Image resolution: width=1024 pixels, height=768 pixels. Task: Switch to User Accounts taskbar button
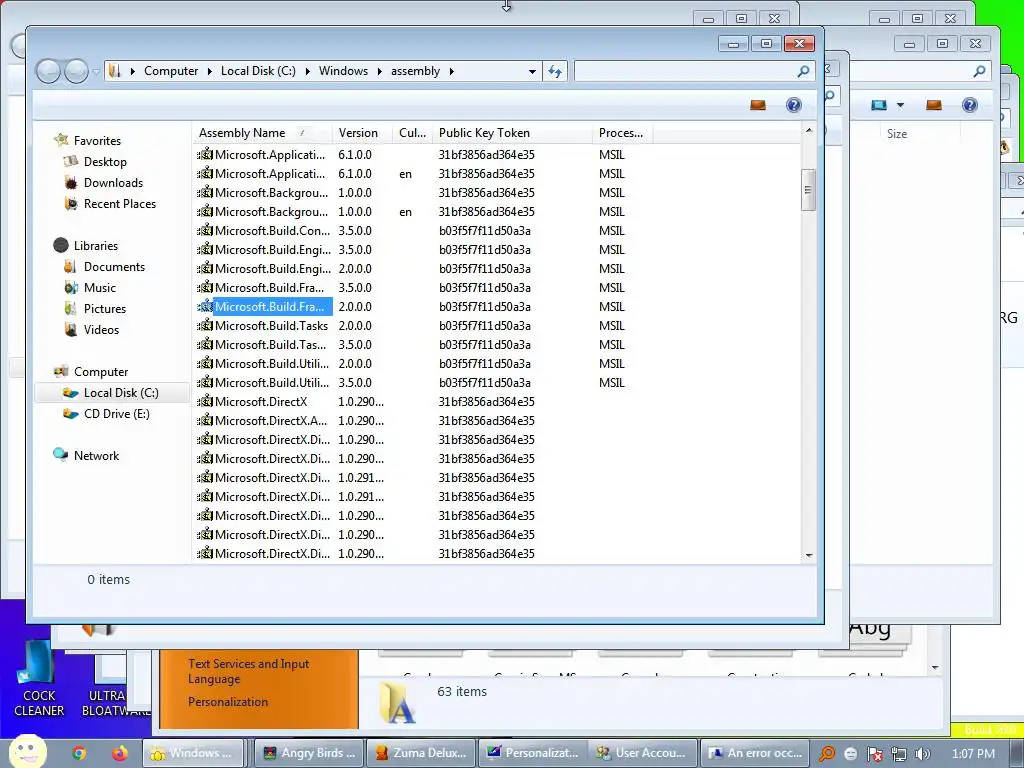click(643, 754)
